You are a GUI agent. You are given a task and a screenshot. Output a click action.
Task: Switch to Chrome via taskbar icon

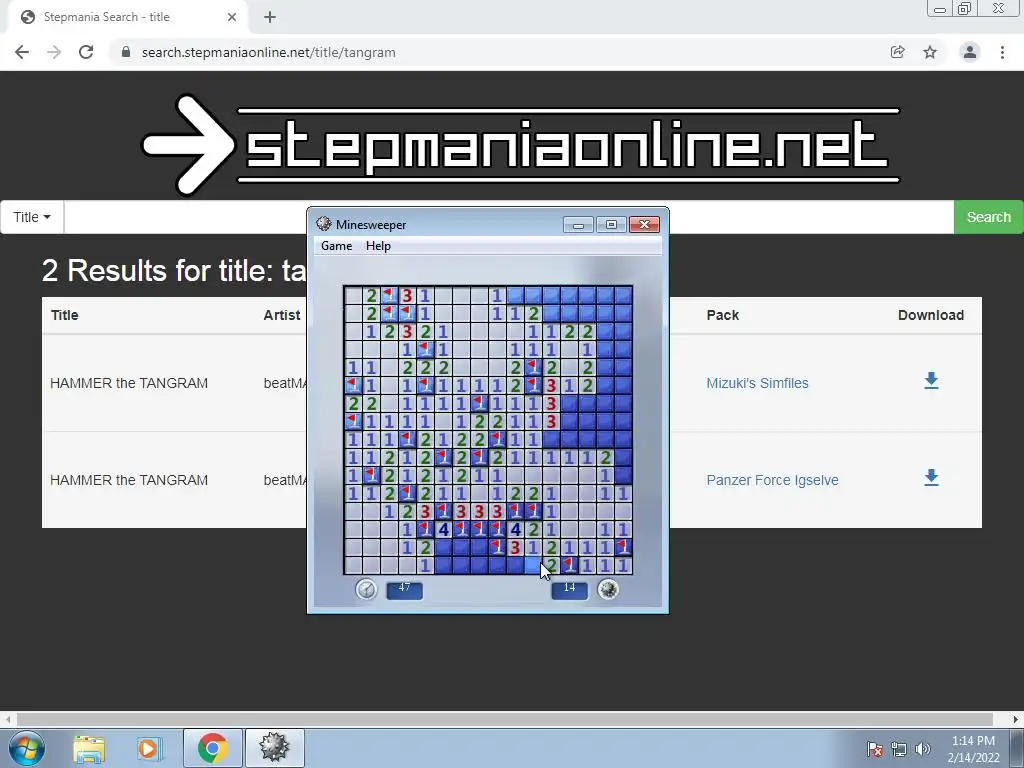(x=212, y=748)
